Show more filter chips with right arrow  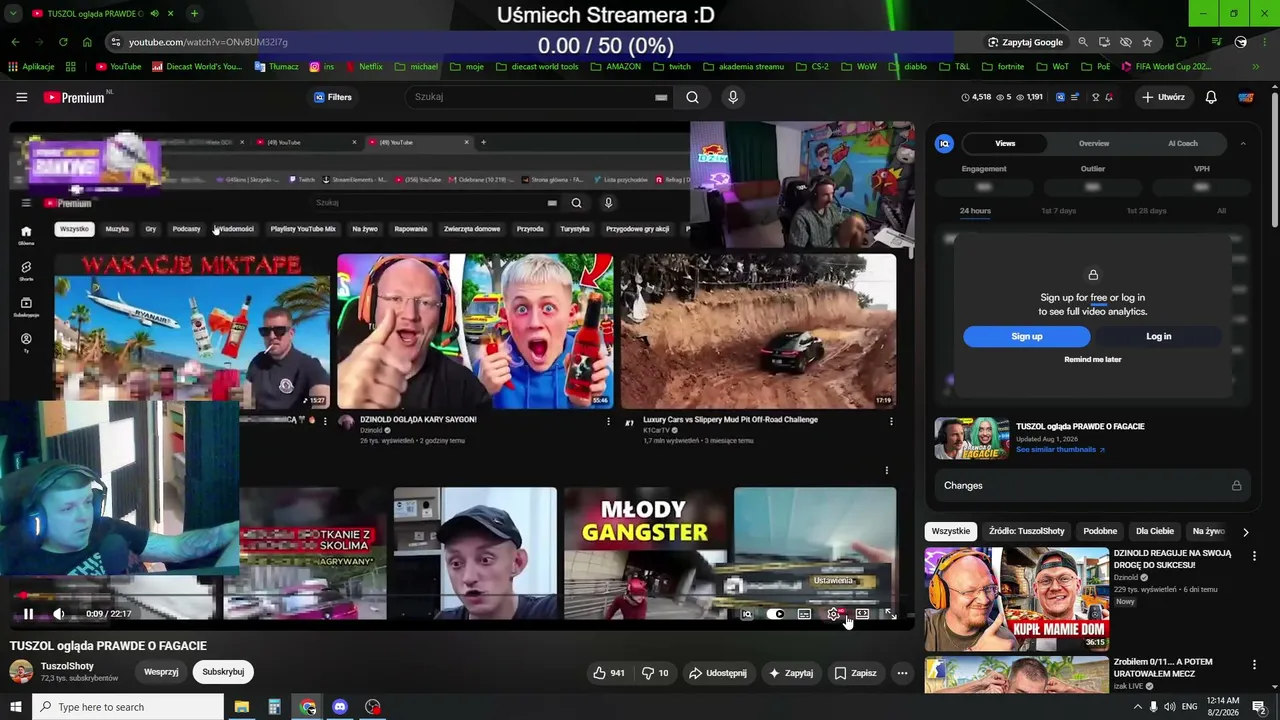click(1245, 532)
